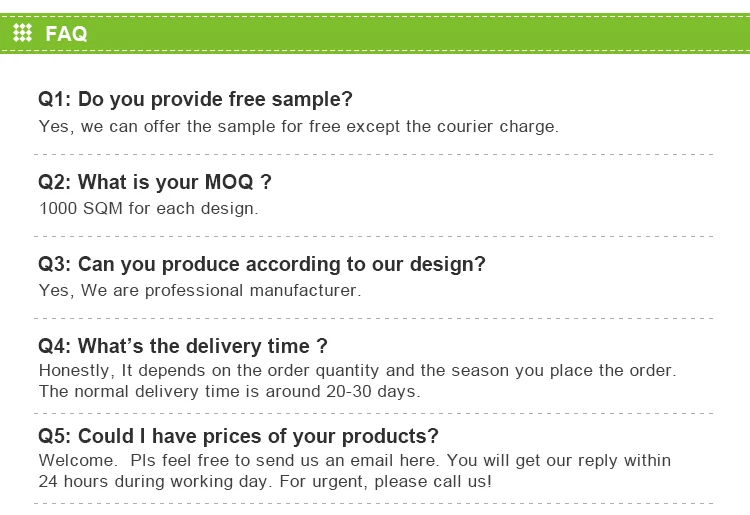Image resolution: width=750 pixels, height=515 pixels.
Task: Click the answer about the courier charge
Action: pos(298,127)
